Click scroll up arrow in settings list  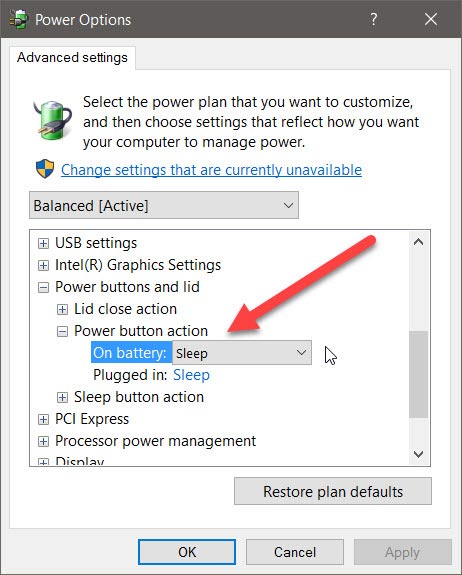418,242
